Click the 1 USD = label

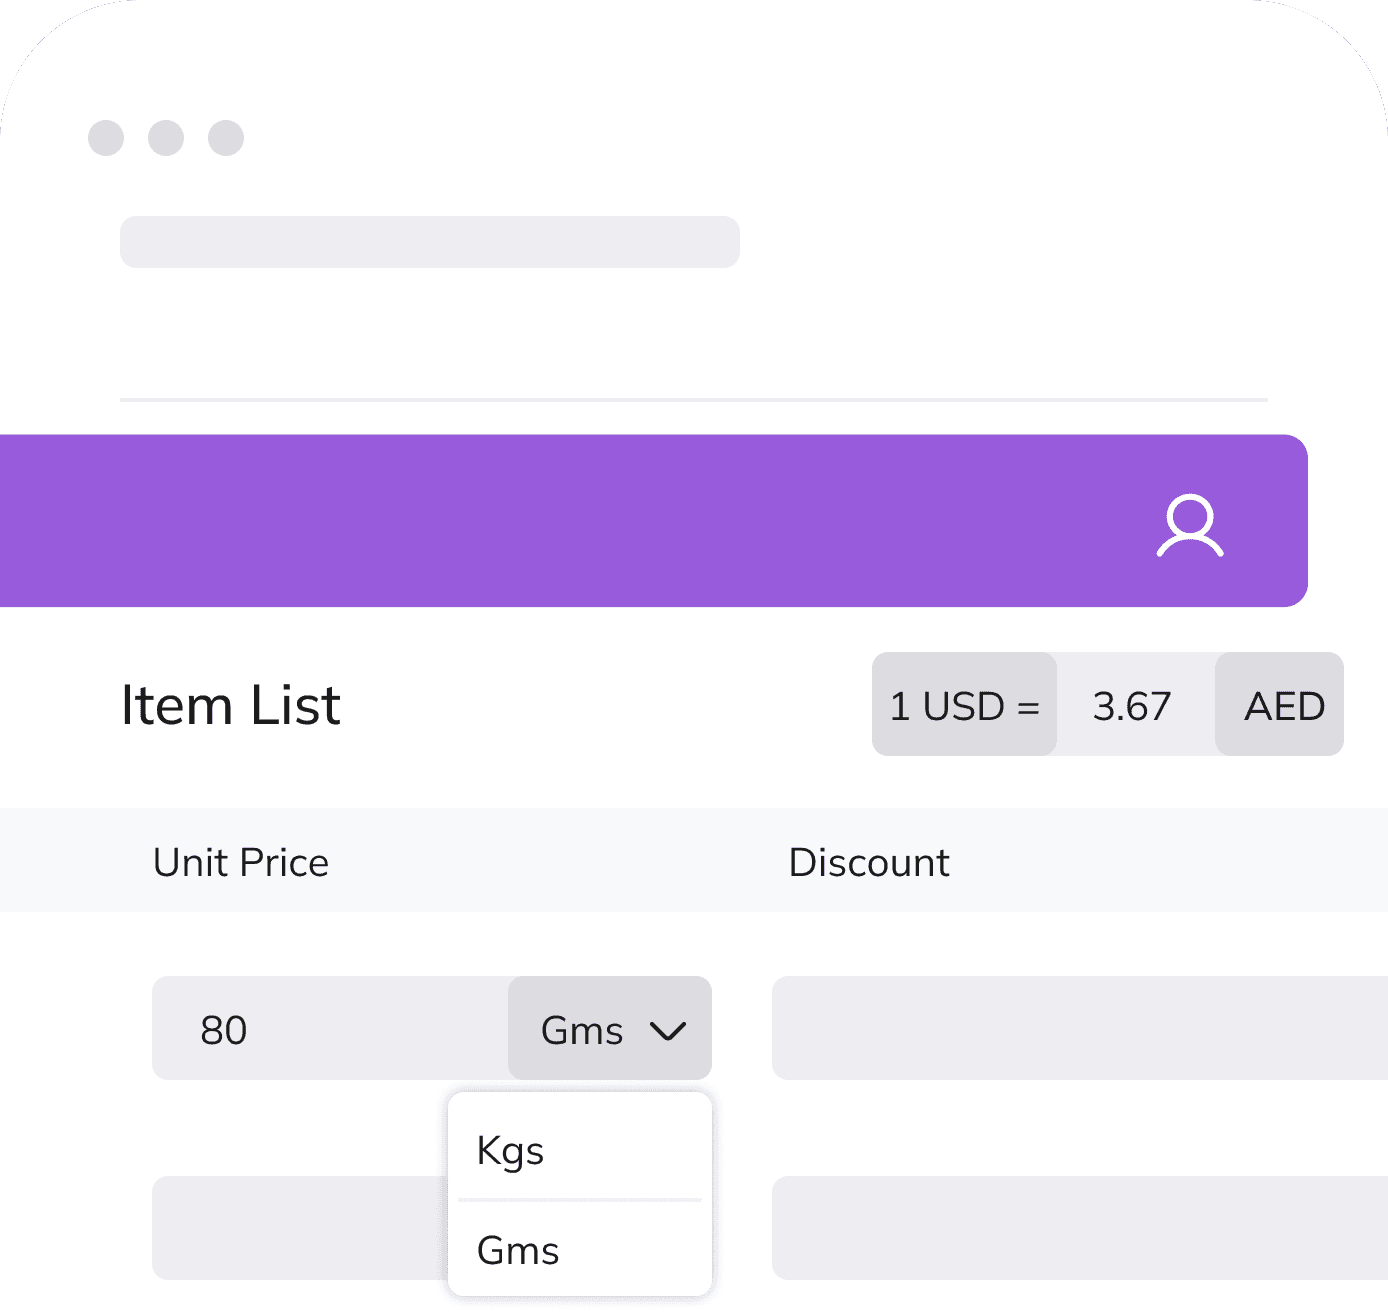pos(964,706)
